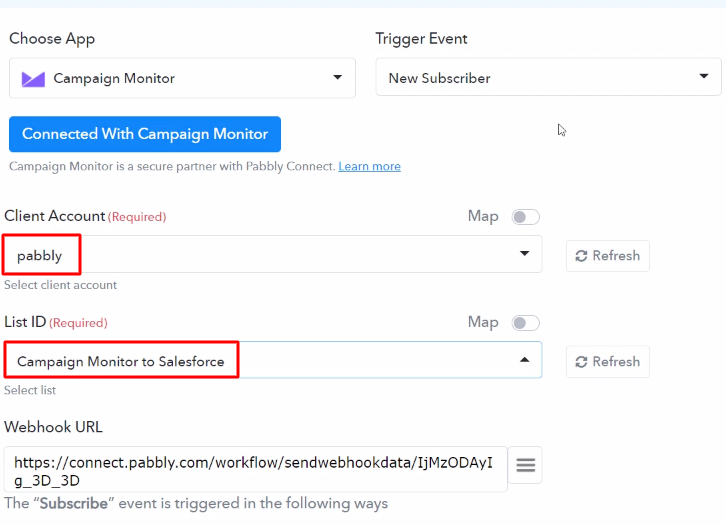Open the Trigger Event dropdown showing New Subscriber

[548, 77]
